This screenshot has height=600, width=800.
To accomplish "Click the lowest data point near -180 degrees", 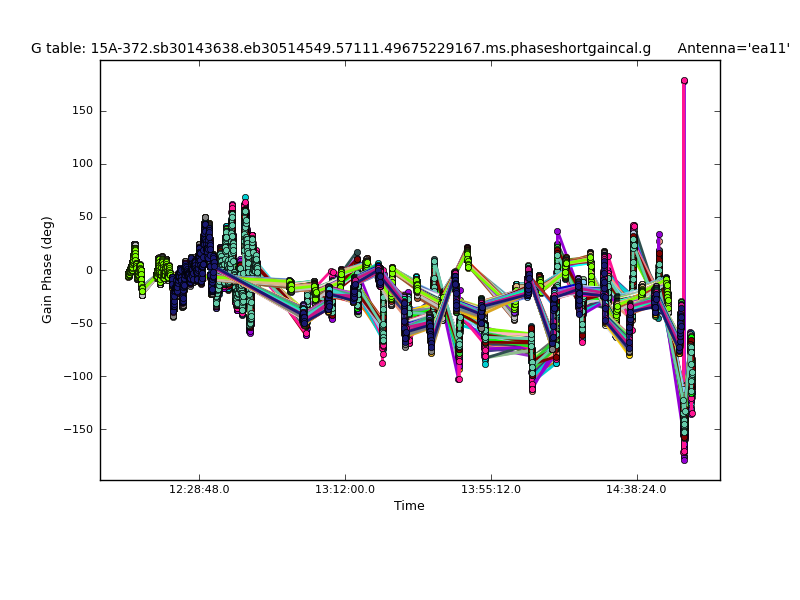I will point(684,459).
